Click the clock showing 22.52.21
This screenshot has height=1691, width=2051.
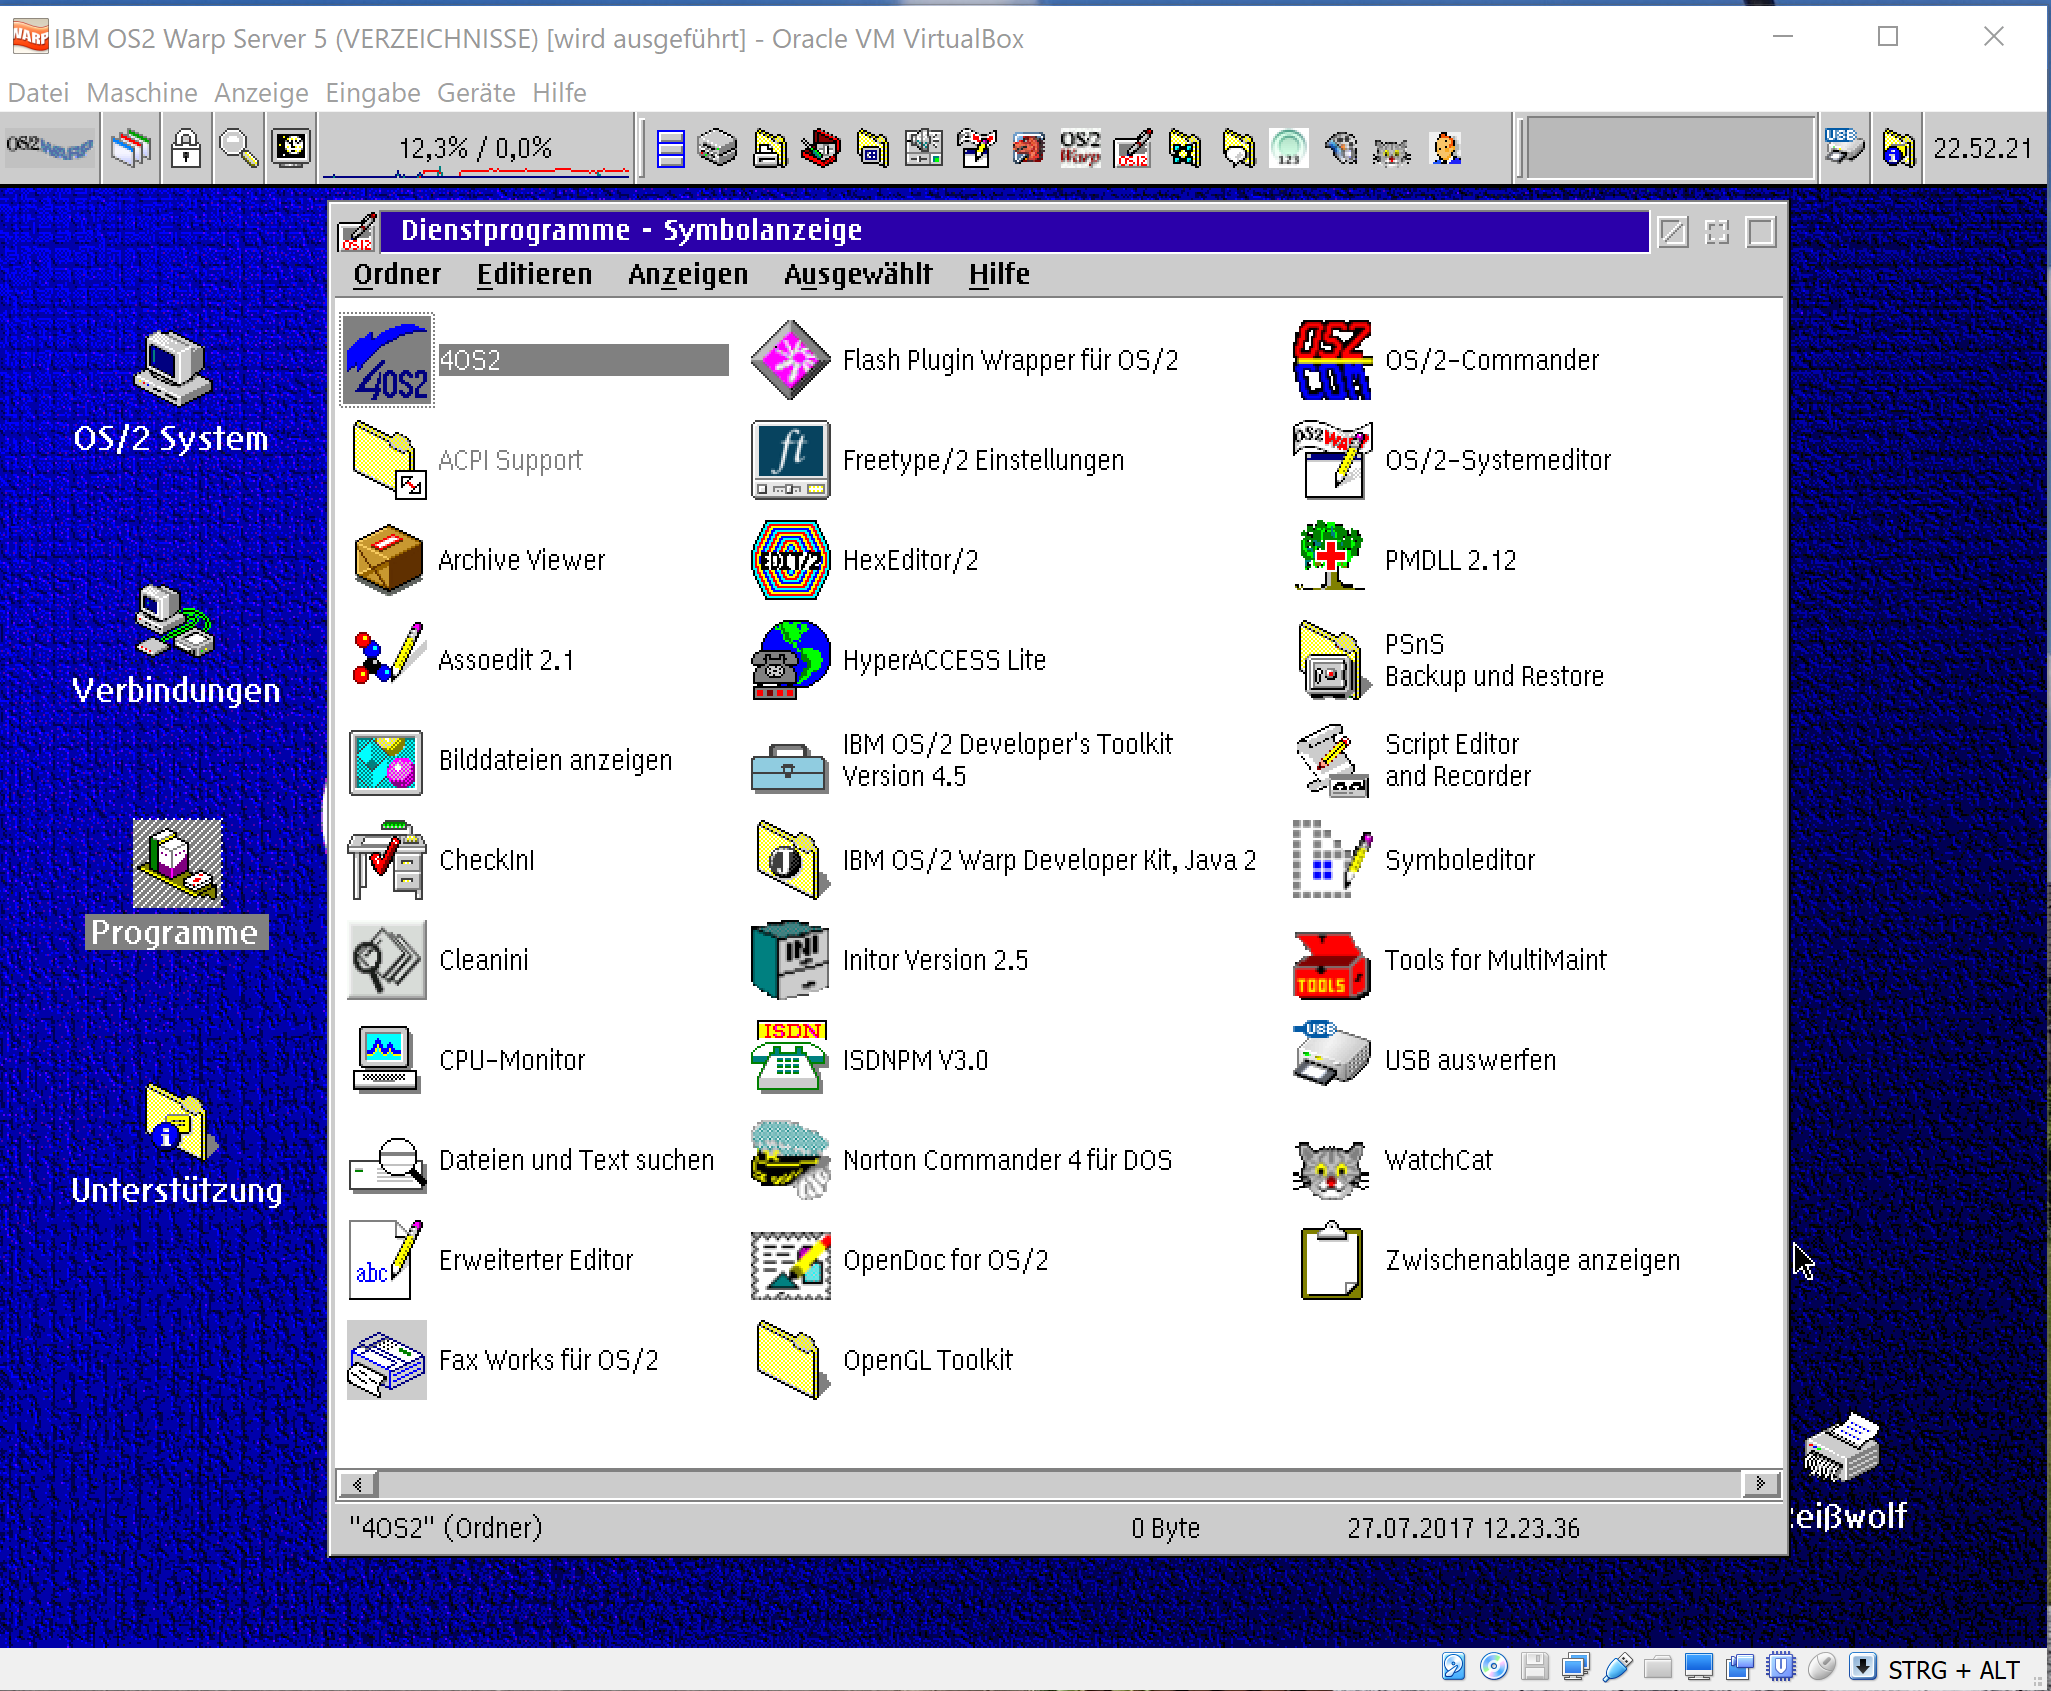pos(1982,149)
